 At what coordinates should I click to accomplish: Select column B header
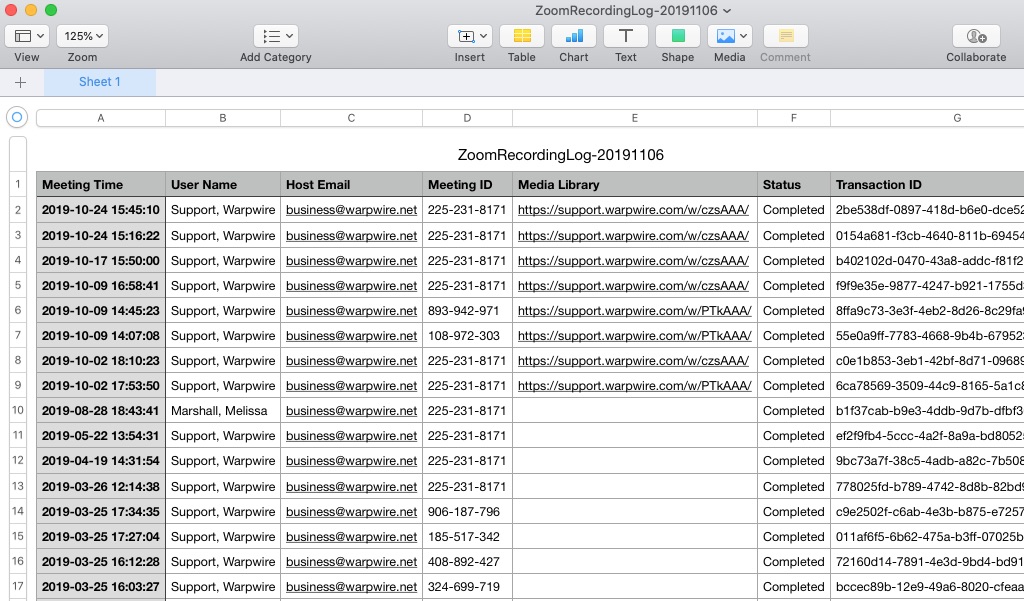pyautogui.click(x=223, y=118)
